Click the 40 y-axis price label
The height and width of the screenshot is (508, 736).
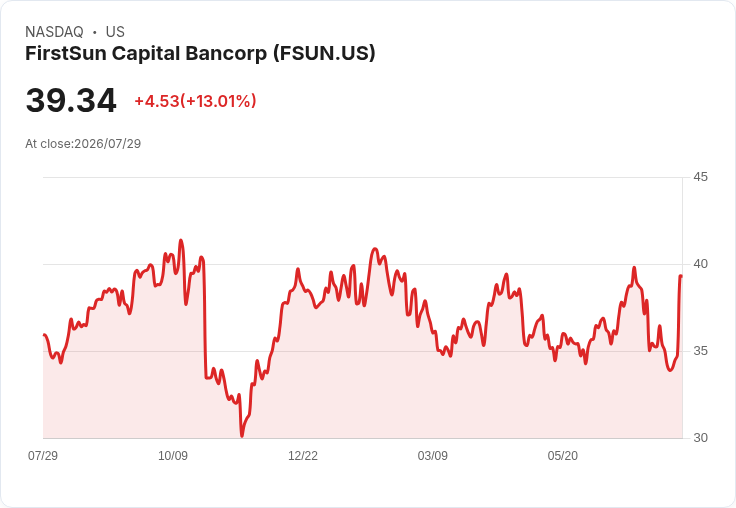point(700,264)
